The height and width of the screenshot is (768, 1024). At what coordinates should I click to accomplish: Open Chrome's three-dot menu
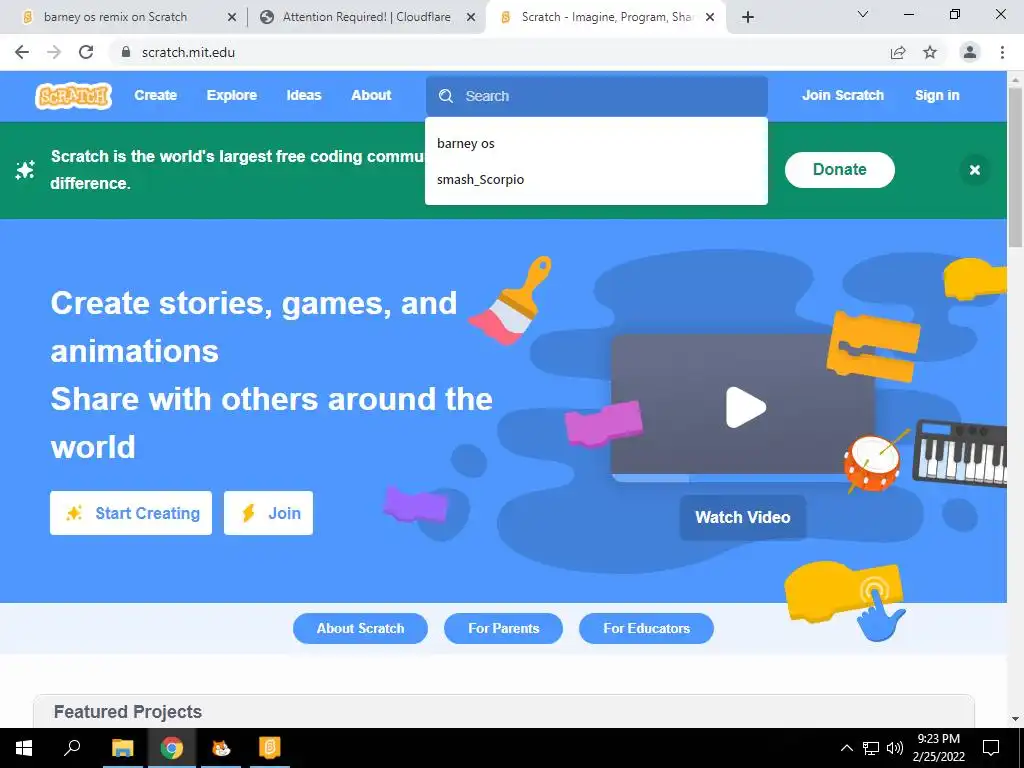(1002, 52)
